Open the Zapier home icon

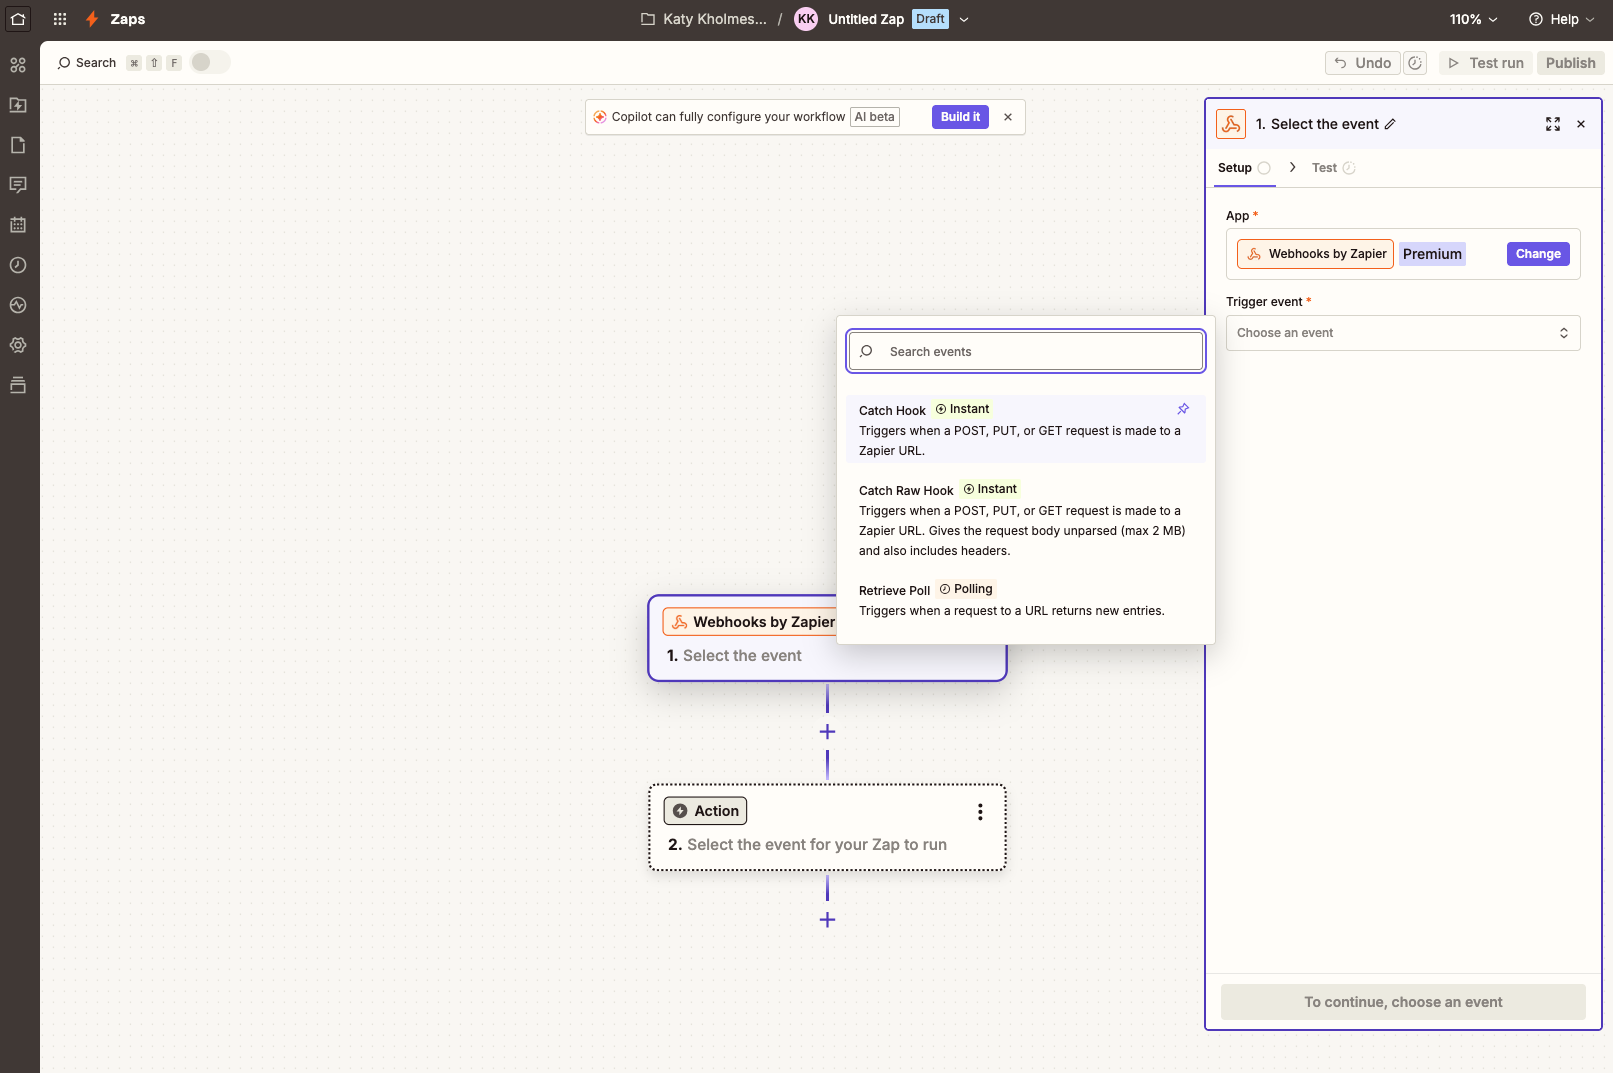[18, 19]
